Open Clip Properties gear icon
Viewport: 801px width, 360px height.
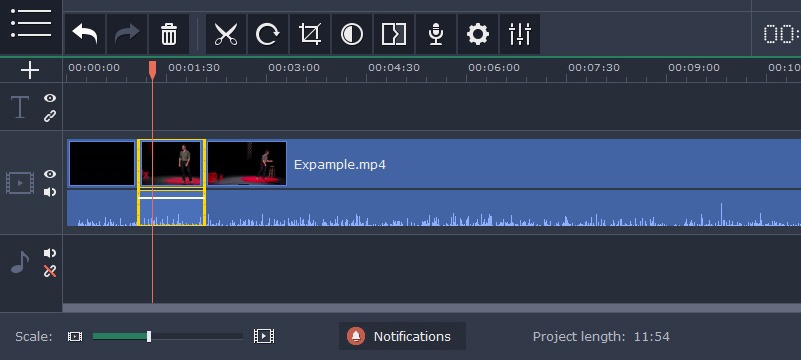478,34
